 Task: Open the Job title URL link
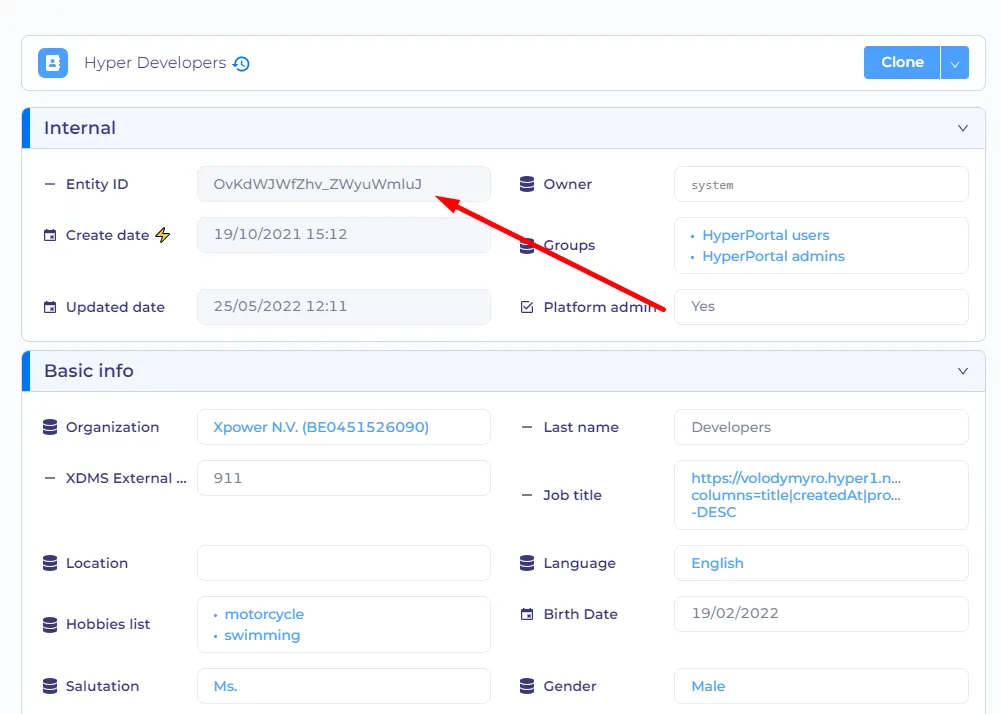pyautogui.click(x=796, y=495)
